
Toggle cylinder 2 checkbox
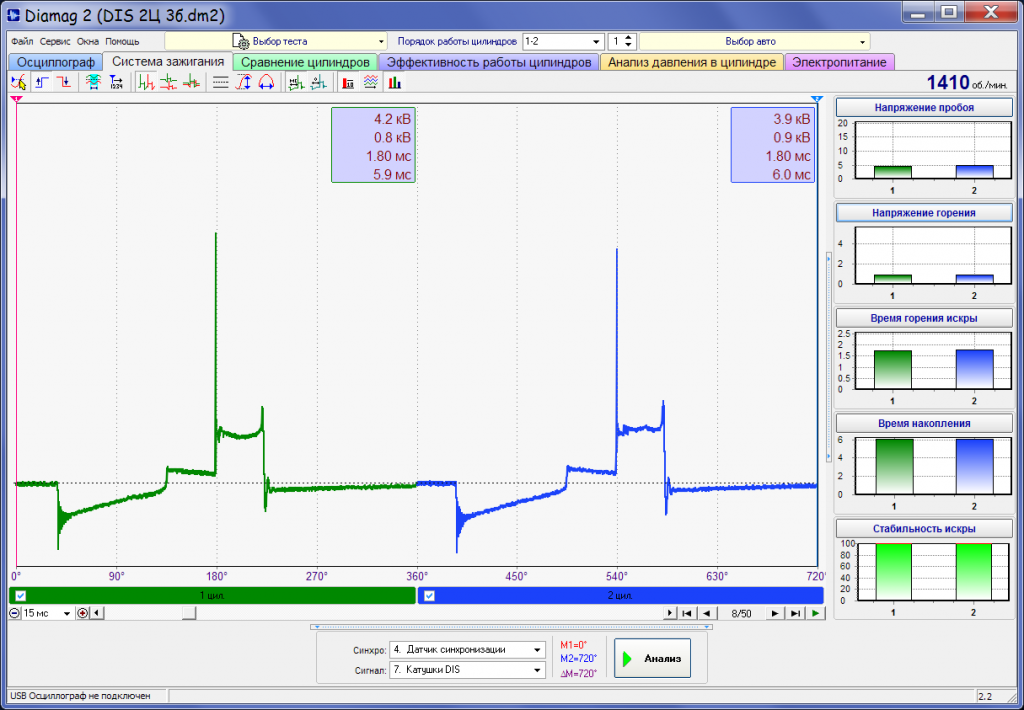tap(429, 596)
